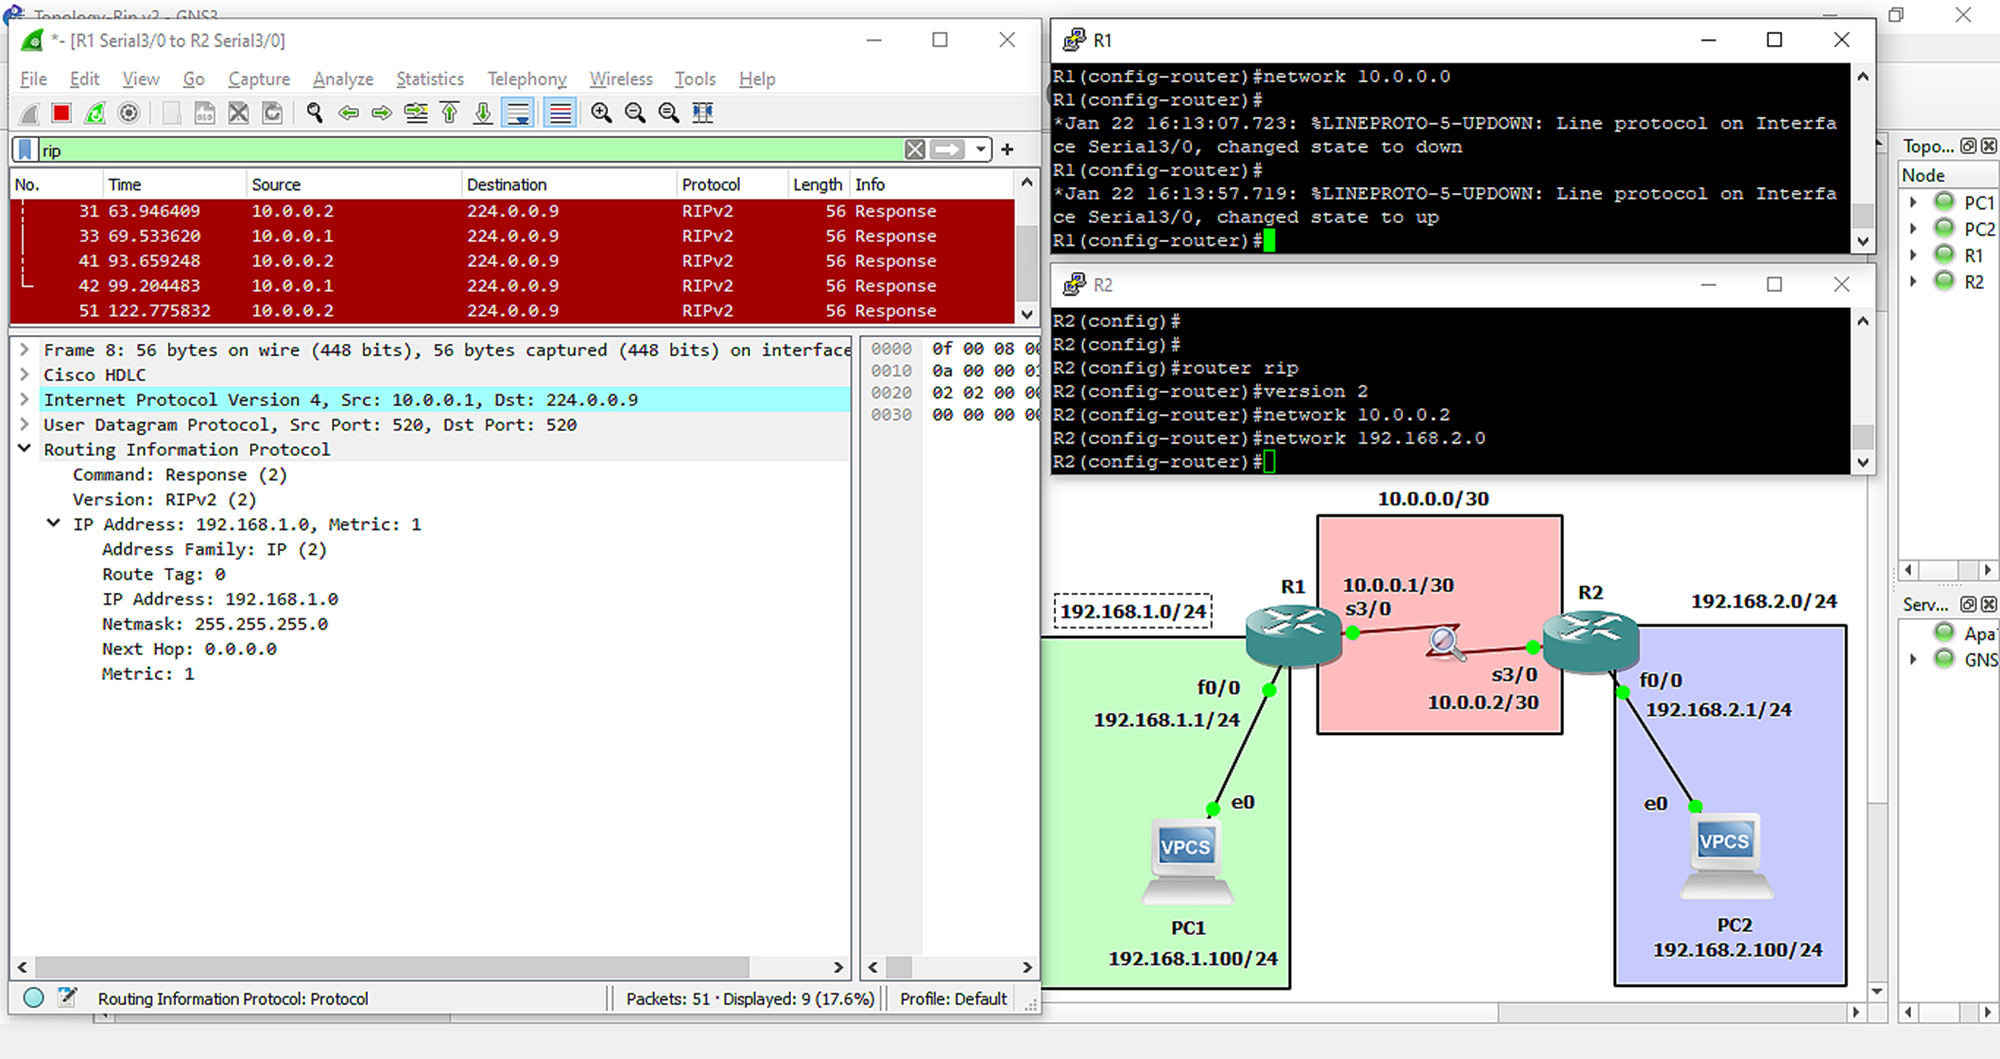Stop the running packet capture
This screenshot has width=2000, height=1059.
point(61,113)
